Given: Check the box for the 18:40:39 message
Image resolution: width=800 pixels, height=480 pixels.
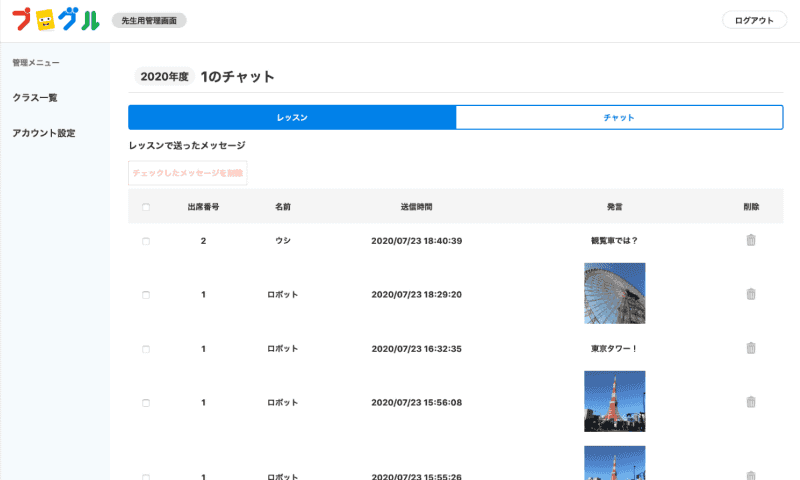Looking at the screenshot, I should pyautogui.click(x=146, y=241).
